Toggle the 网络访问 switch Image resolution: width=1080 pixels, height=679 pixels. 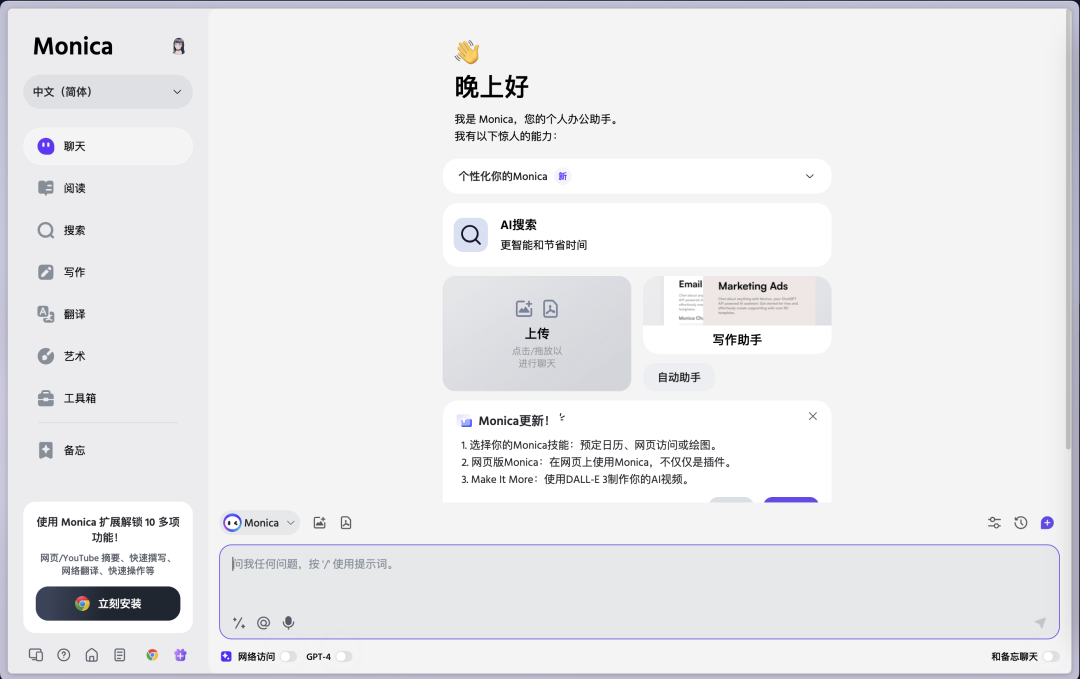pyautogui.click(x=289, y=656)
